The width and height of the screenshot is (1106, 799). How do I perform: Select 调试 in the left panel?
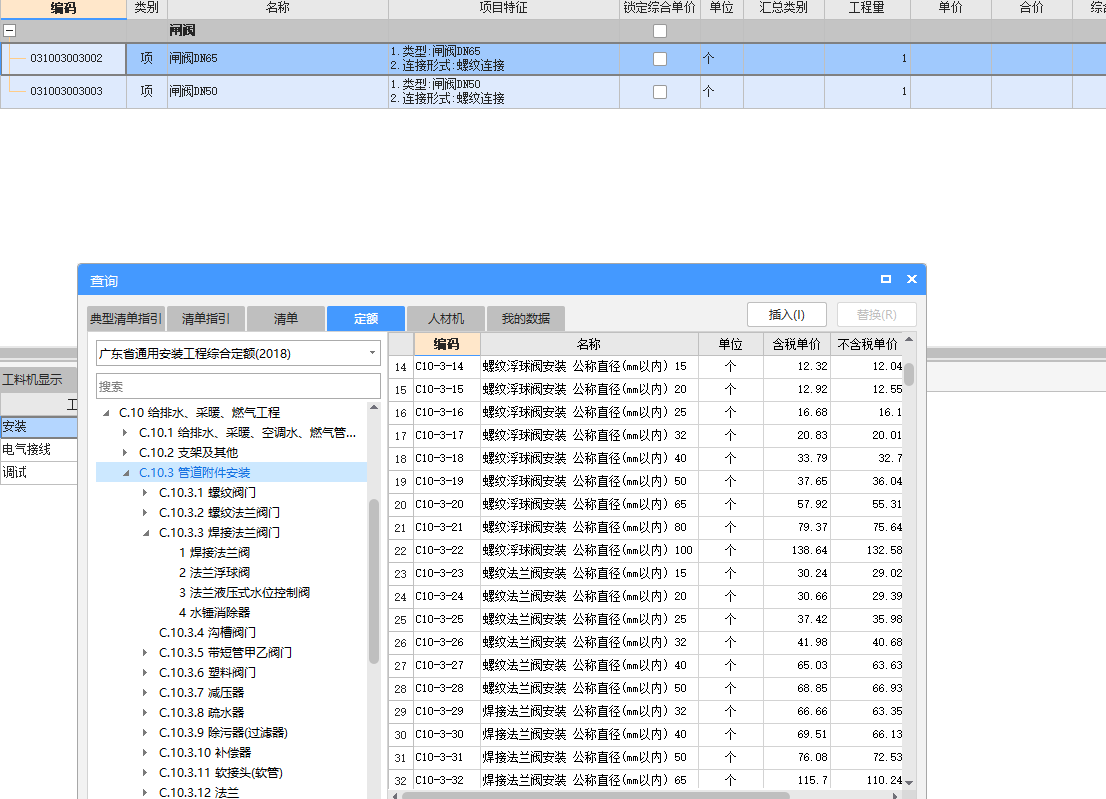point(39,472)
